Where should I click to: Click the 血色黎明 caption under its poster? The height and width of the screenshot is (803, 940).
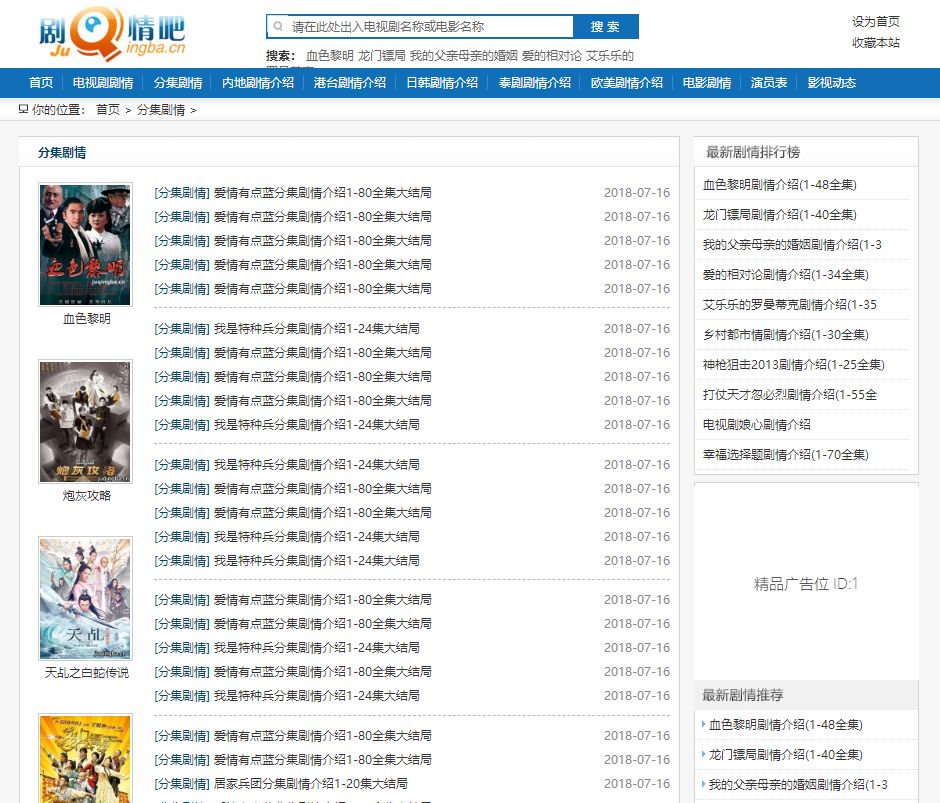point(87,318)
